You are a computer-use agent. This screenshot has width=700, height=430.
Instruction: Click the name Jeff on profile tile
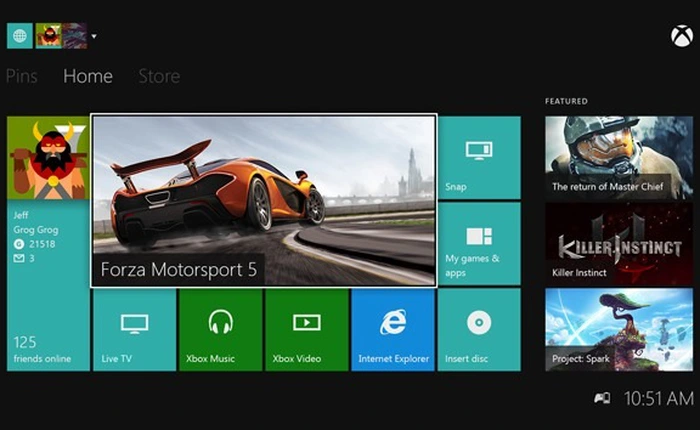(x=21, y=215)
